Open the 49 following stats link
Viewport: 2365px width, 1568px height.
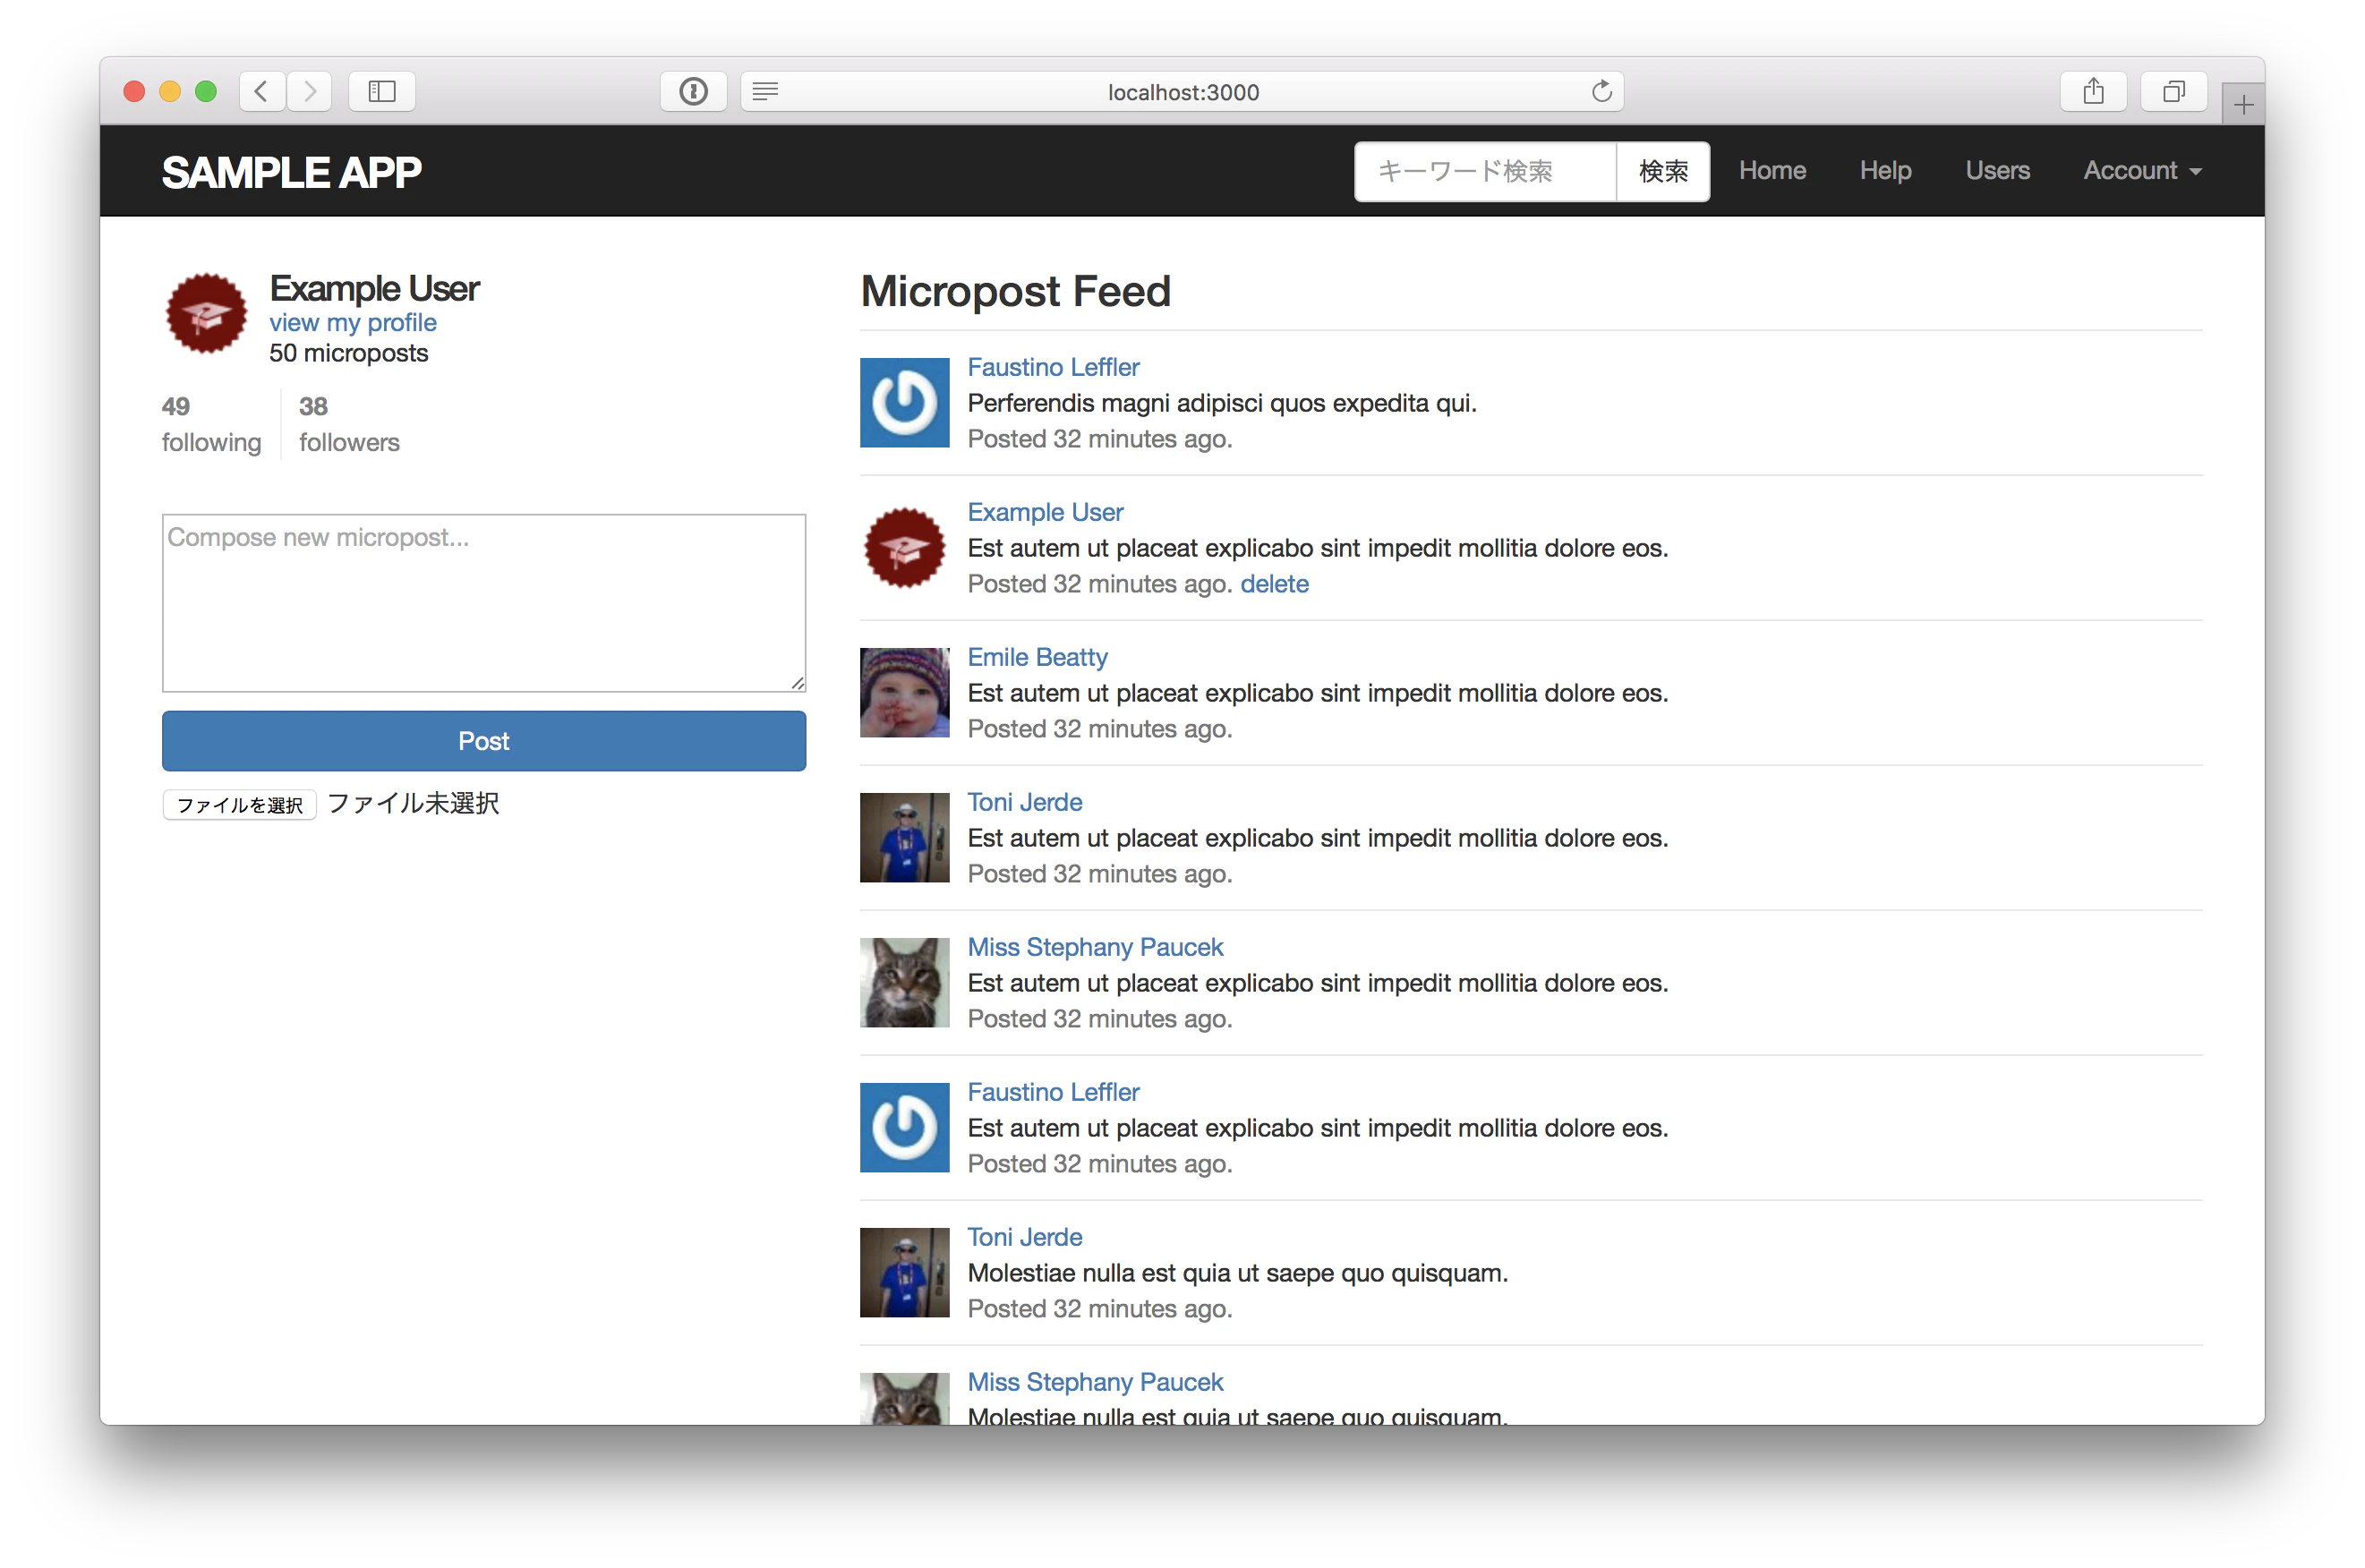coord(211,424)
